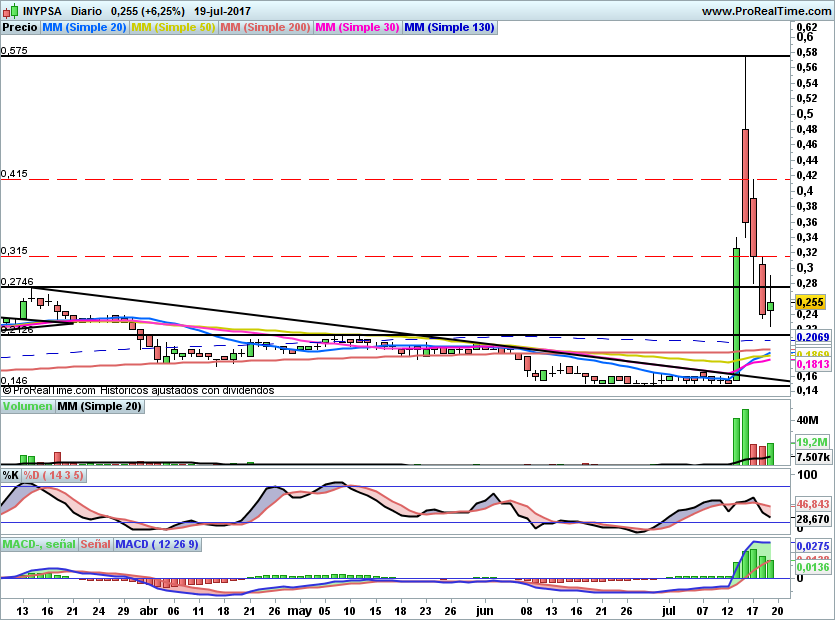835x620 pixels.
Task: Open the www.ProRealTime.com link
Action: coord(765,11)
